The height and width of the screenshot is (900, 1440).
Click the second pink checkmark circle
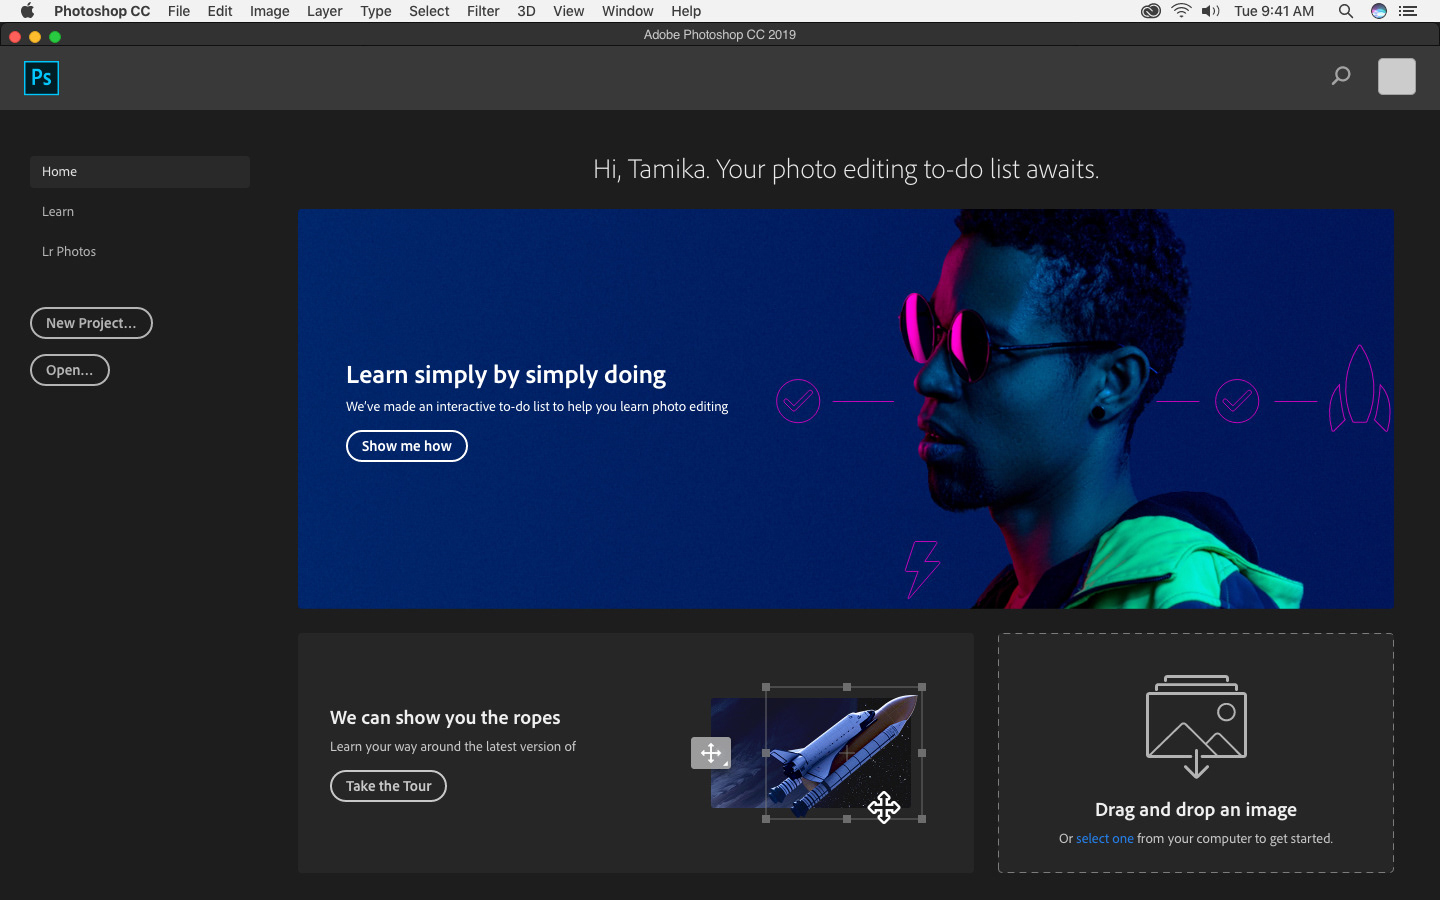pyautogui.click(x=1237, y=401)
